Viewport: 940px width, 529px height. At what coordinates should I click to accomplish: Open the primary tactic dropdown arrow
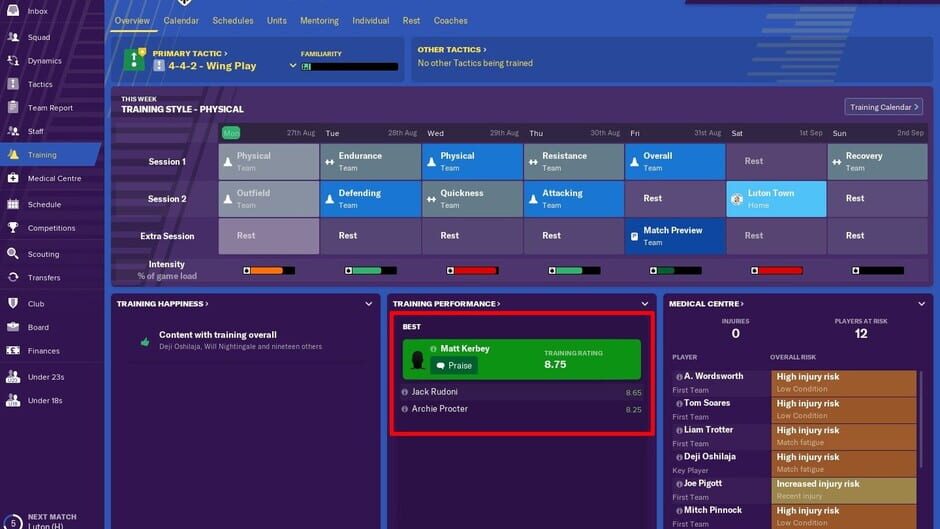point(293,65)
